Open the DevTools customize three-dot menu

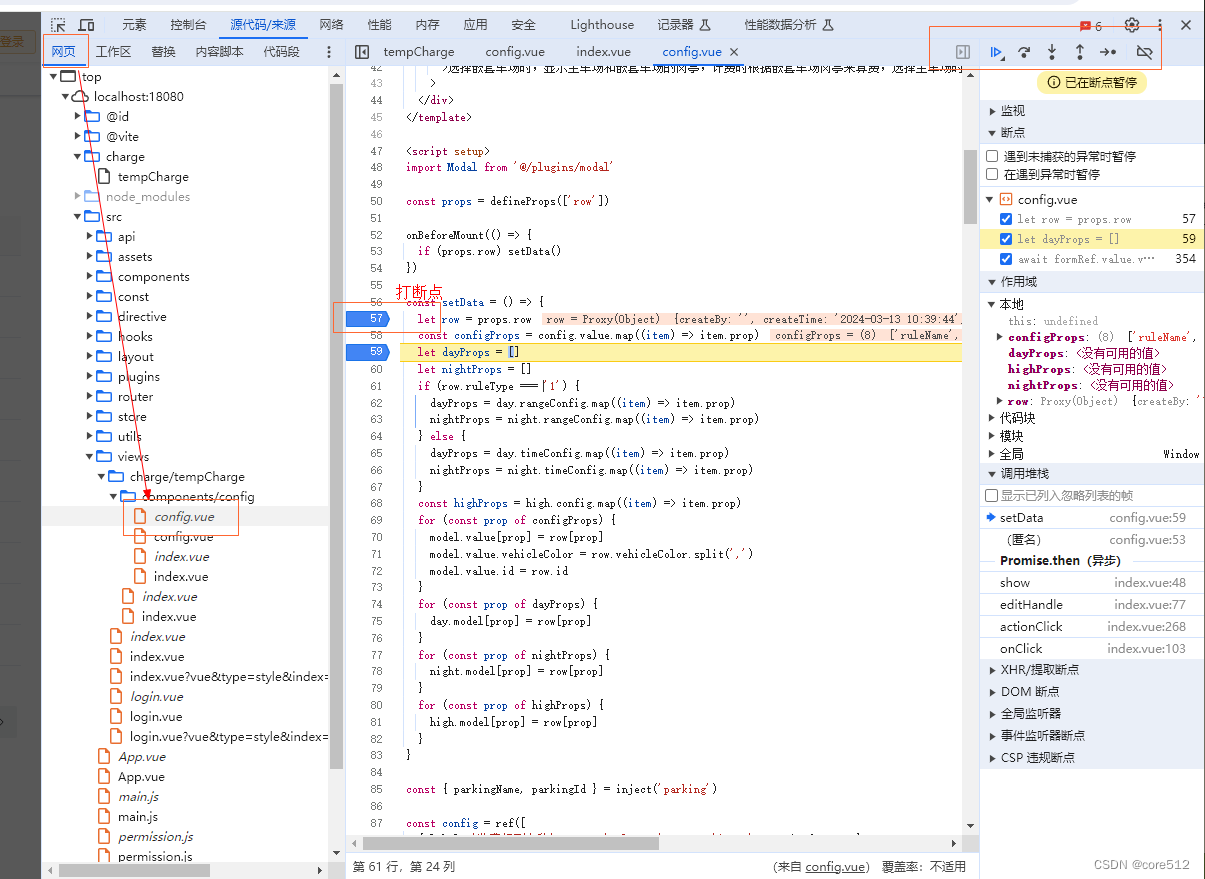click(x=1159, y=25)
